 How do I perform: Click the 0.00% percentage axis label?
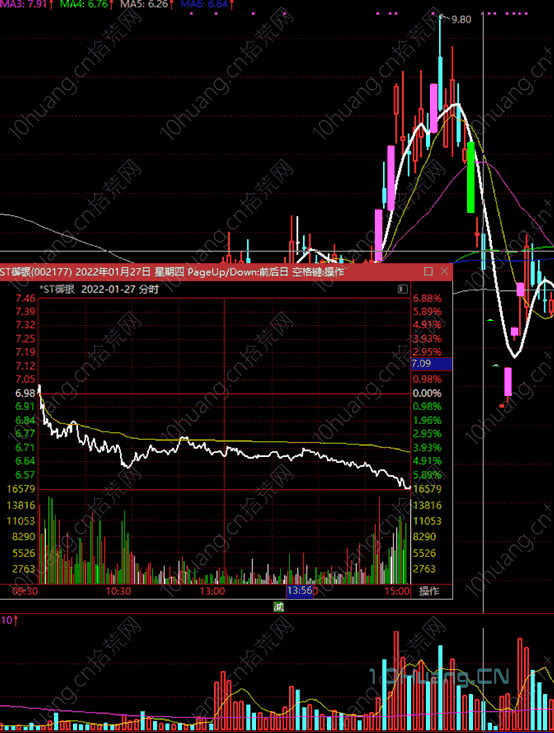click(427, 393)
